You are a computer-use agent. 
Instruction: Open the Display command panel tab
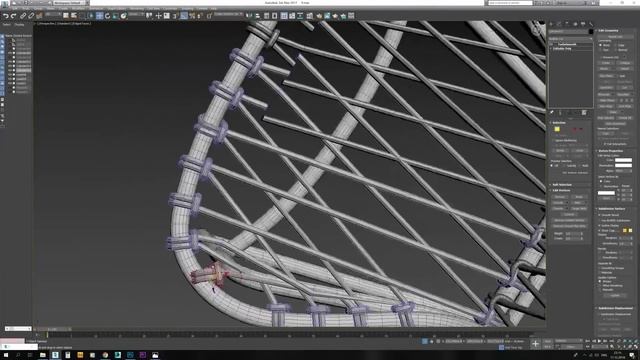[x=583, y=24]
